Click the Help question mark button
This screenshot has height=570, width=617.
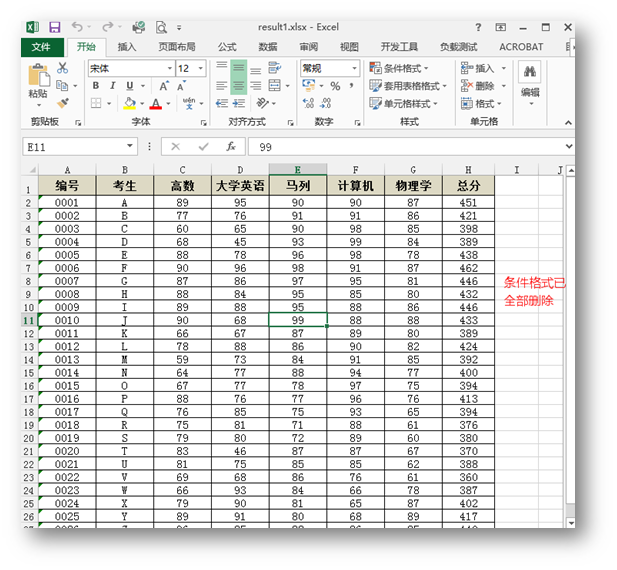tap(478, 27)
